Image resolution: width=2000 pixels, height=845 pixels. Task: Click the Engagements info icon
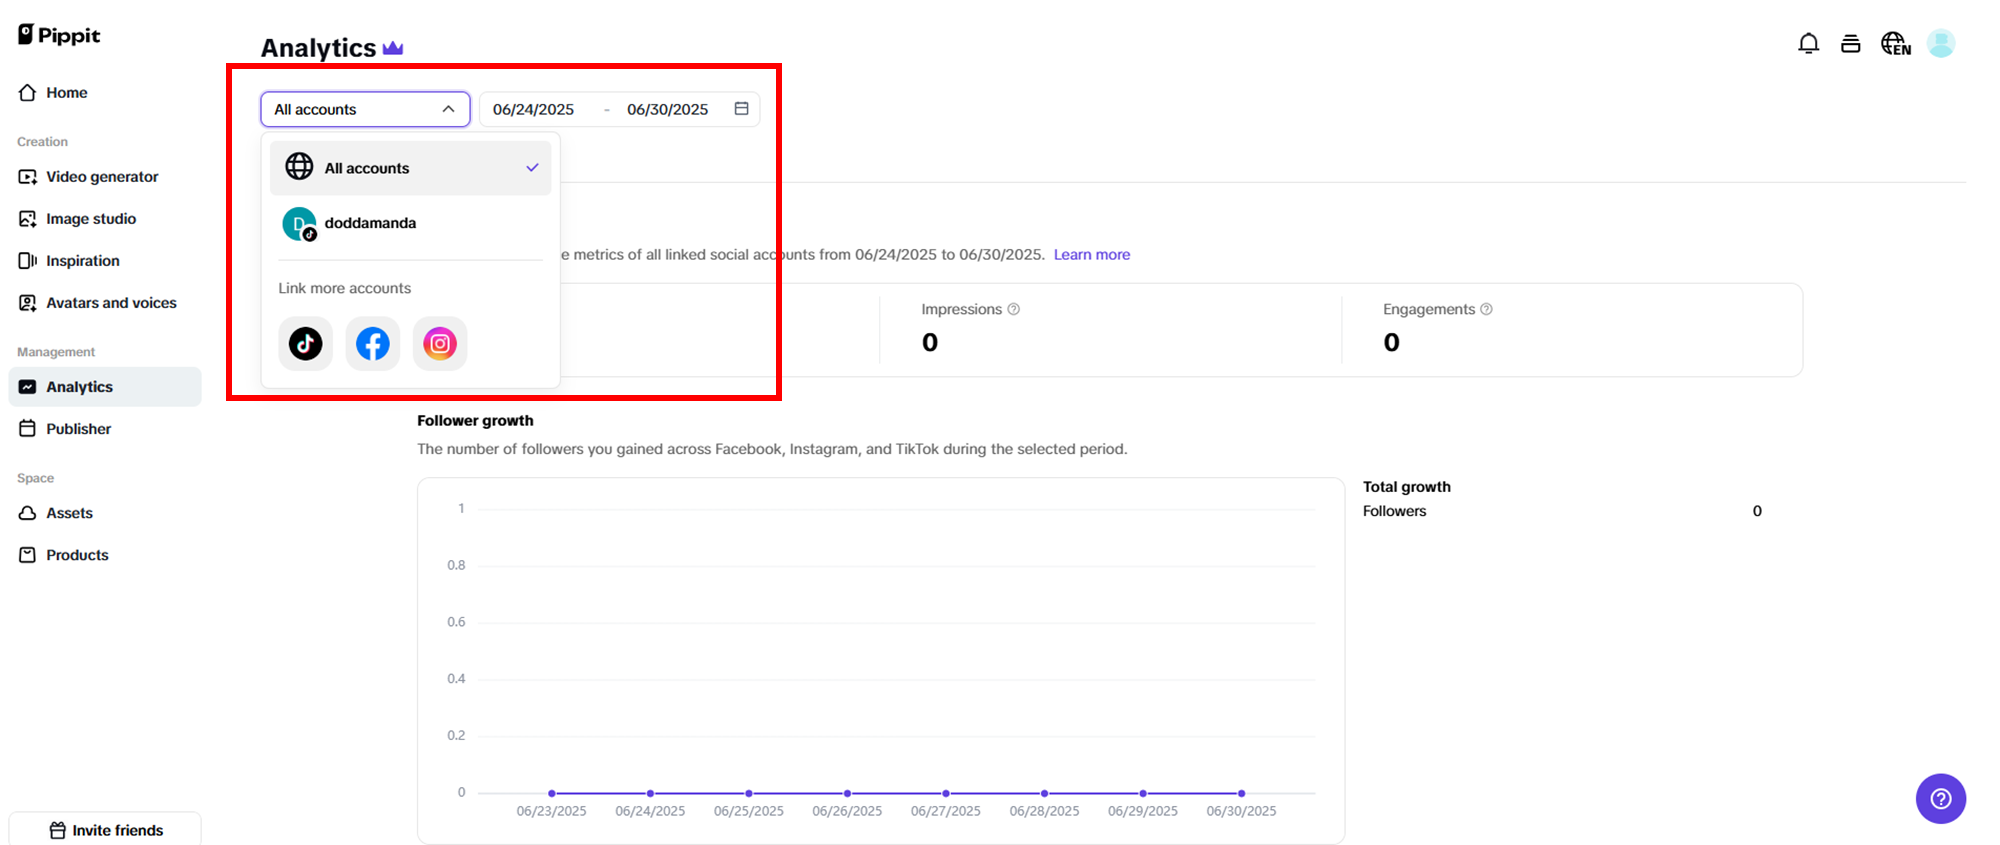pyautogui.click(x=1486, y=309)
